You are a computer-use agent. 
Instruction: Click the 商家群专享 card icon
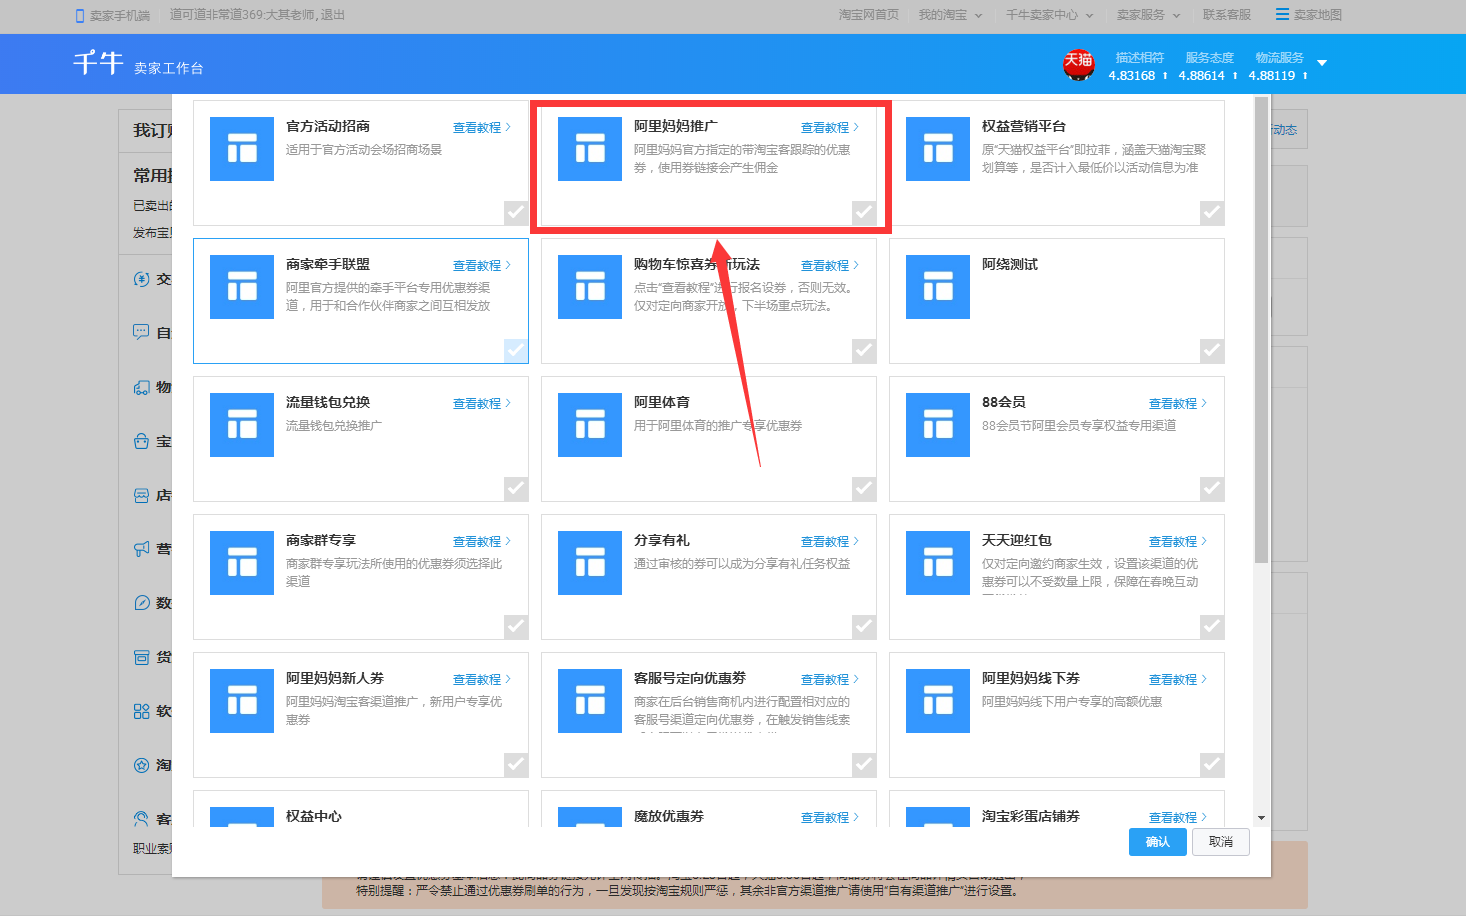pos(242,563)
